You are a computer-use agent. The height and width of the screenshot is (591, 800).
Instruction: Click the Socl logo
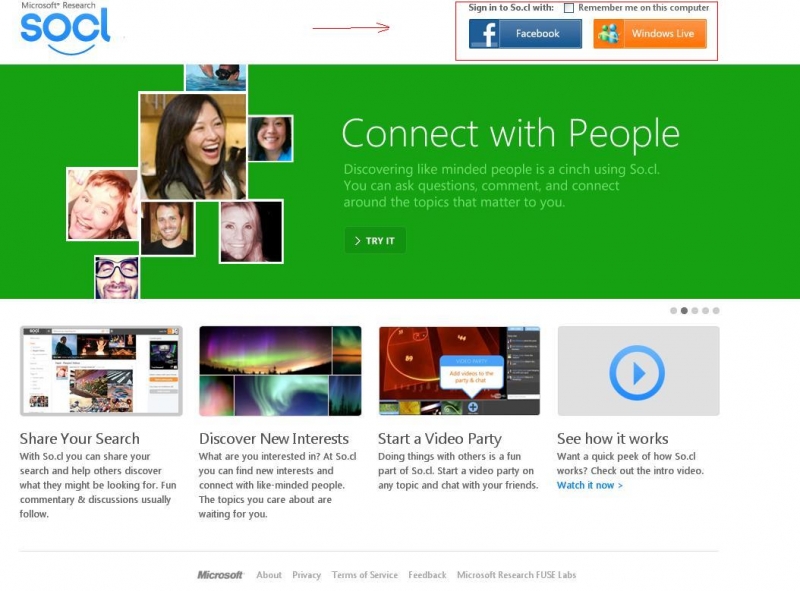point(65,32)
